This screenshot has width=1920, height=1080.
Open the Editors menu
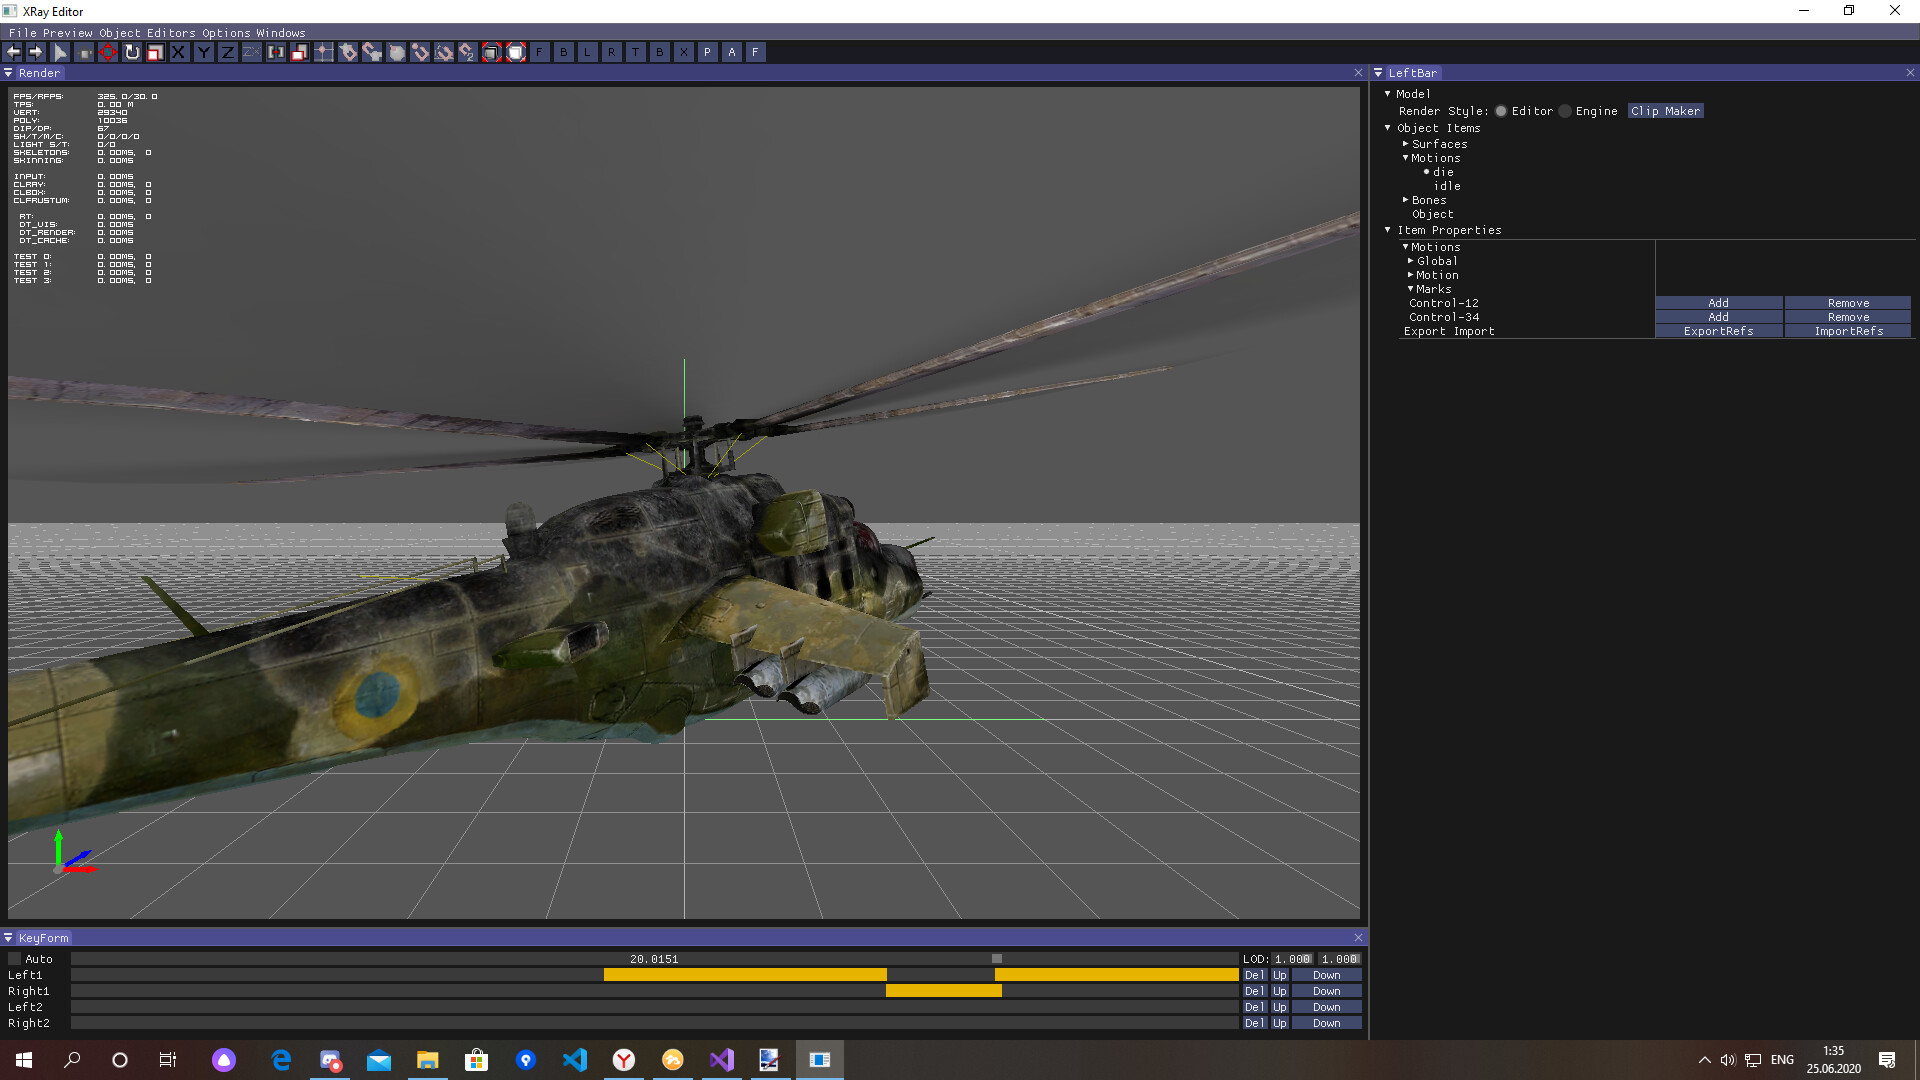point(171,33)
